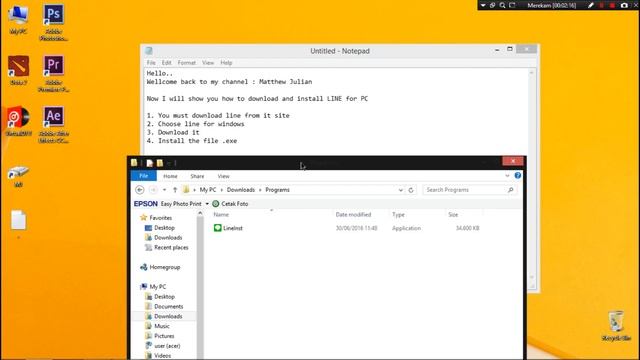Open the Recycle Bin on the desktop
Viewport: 640px width, 360px height.
616,326
